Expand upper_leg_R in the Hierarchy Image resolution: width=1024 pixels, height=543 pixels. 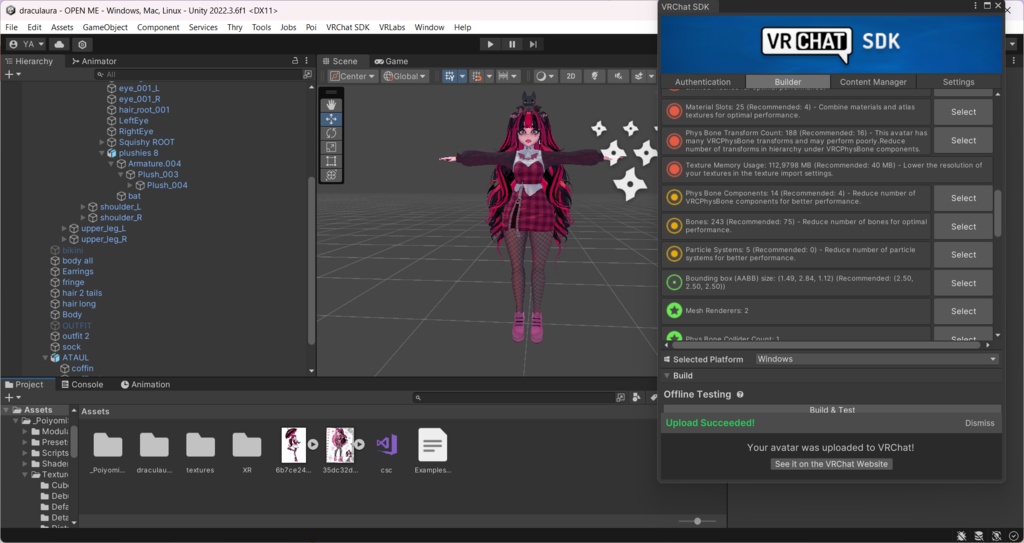64,239
